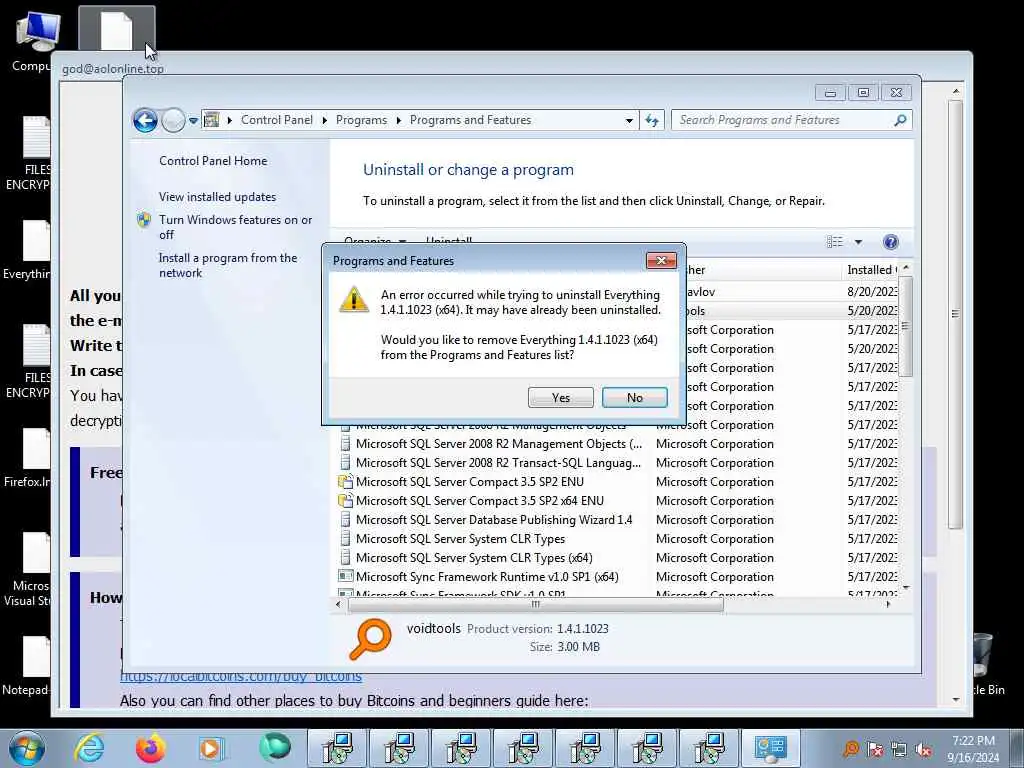Select Microsoft Sync Framework Runtime v1.0 SP1 (x64)

487,577
